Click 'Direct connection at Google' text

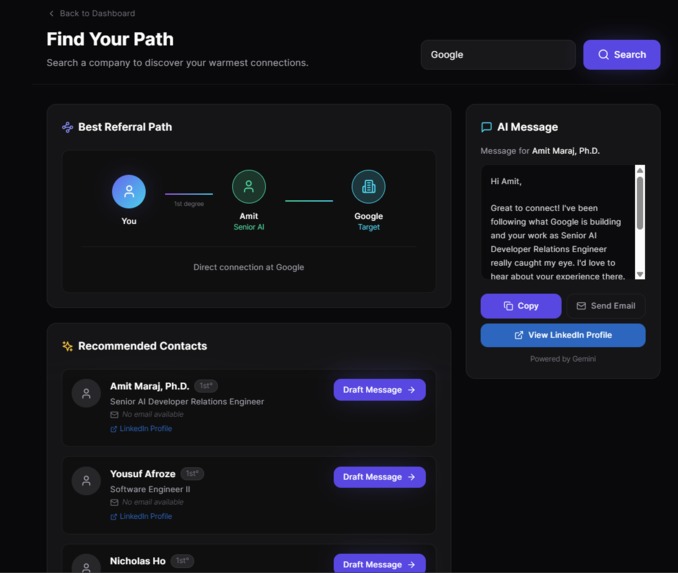click(x=249, y=267)
